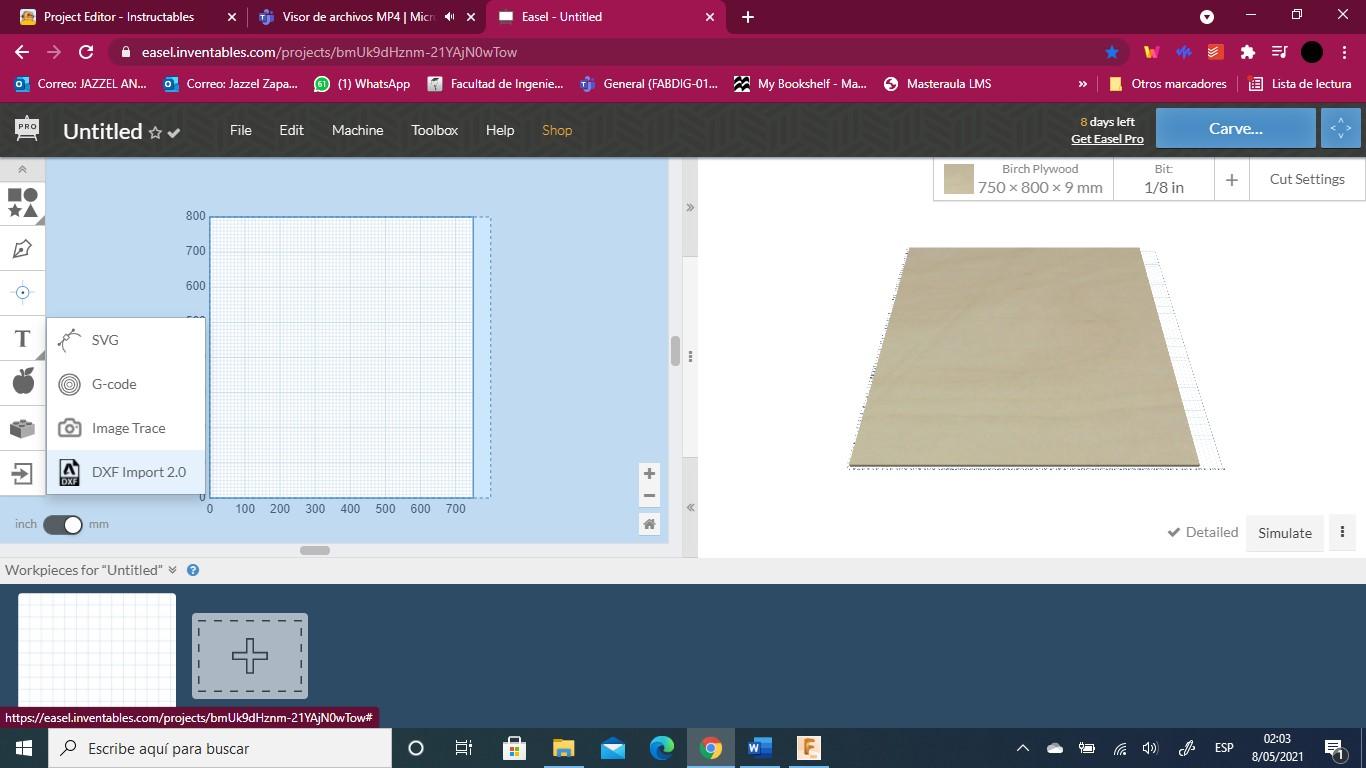Click the Simulate button
The height and width of the screenshot is (768, 1366).
coord(1285,532)
